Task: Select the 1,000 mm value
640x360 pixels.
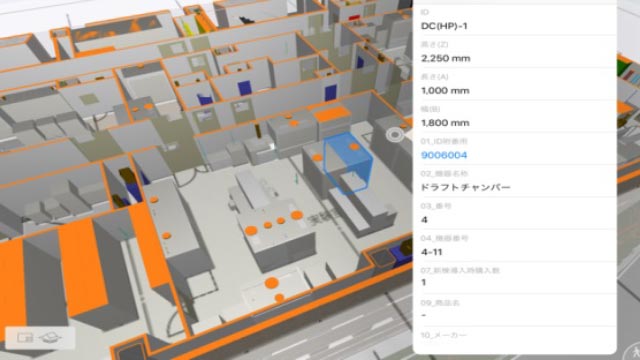Action: click(445, 91)
